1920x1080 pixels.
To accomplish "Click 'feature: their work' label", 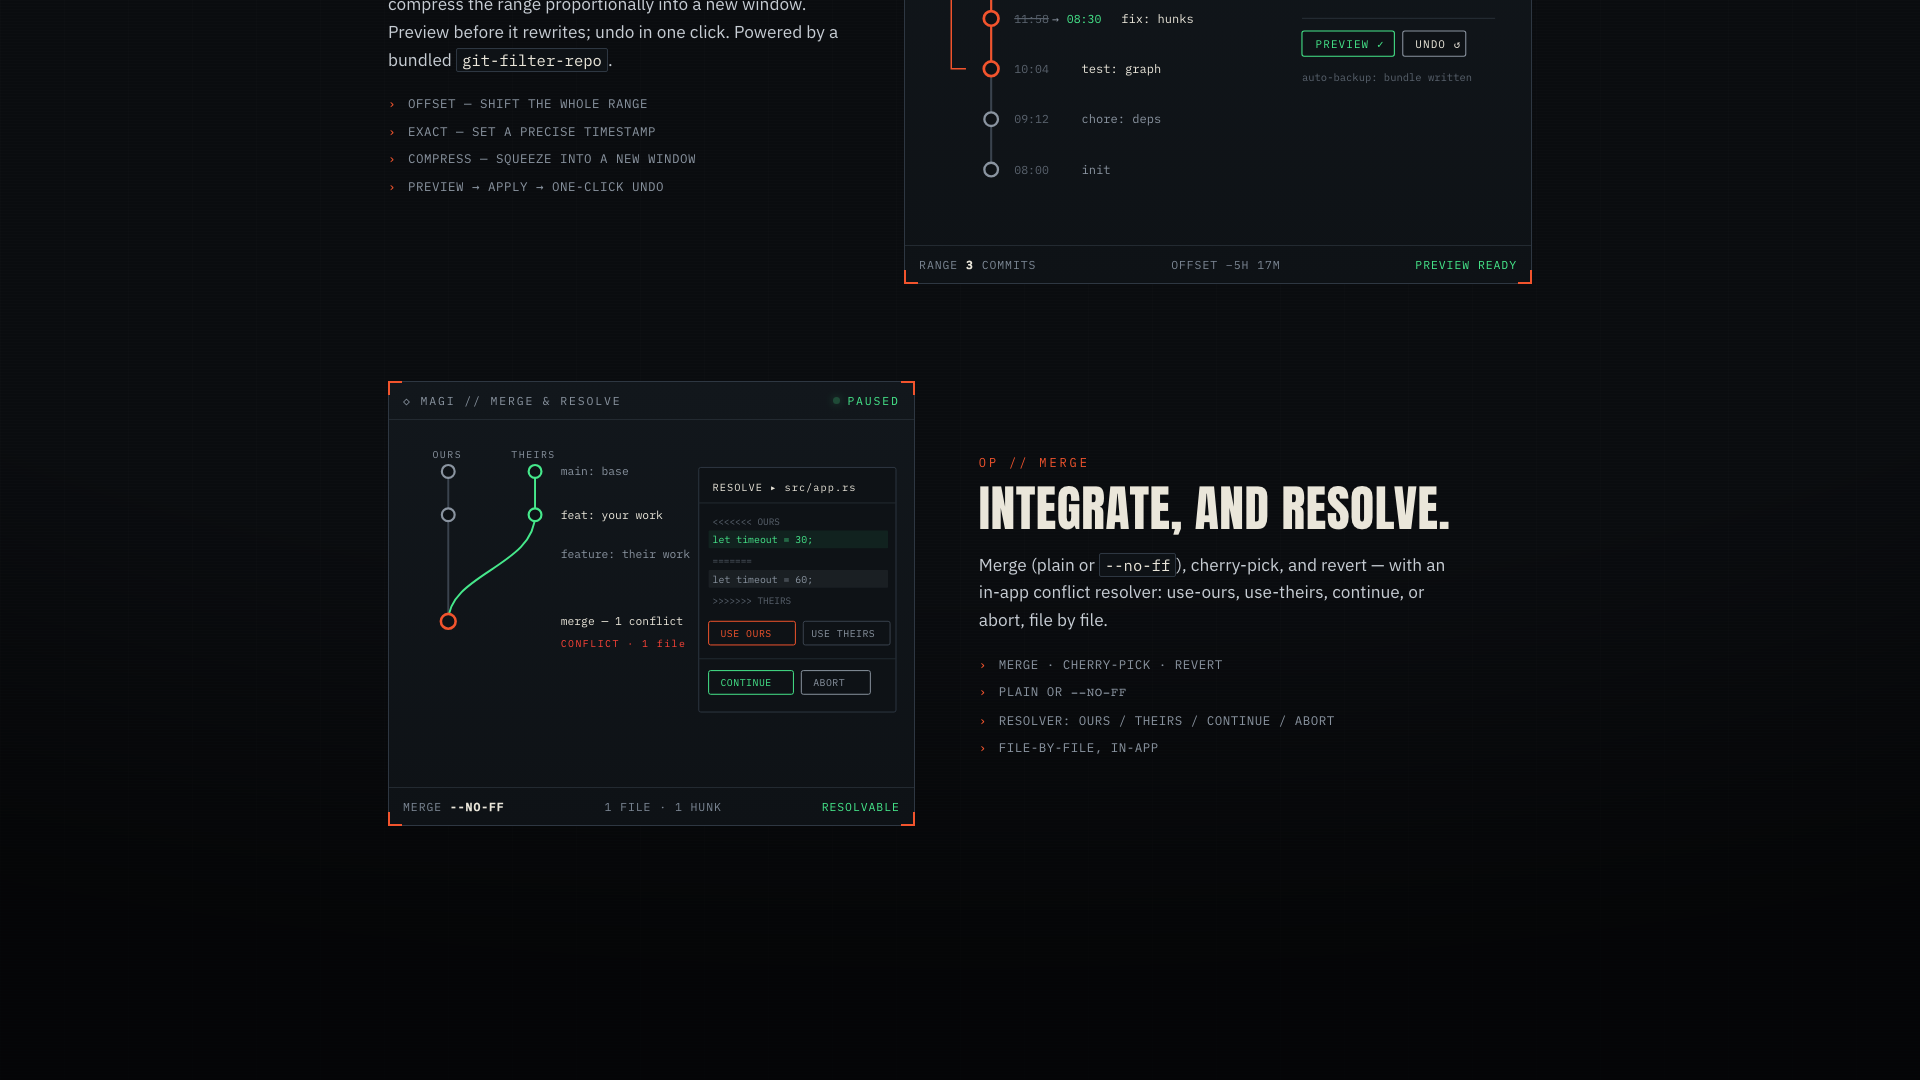I will tap(625, 555).
